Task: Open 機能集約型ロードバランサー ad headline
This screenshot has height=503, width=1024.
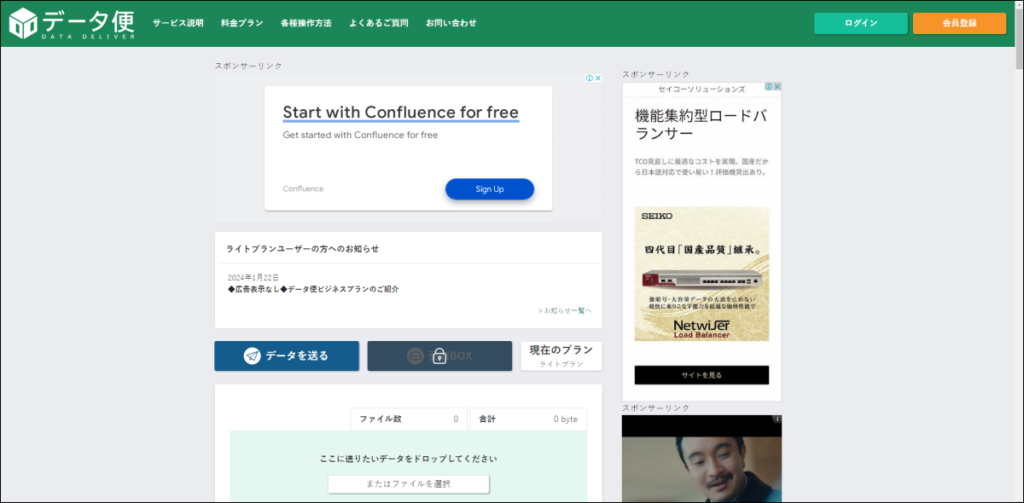Action: tap(701, 125)
